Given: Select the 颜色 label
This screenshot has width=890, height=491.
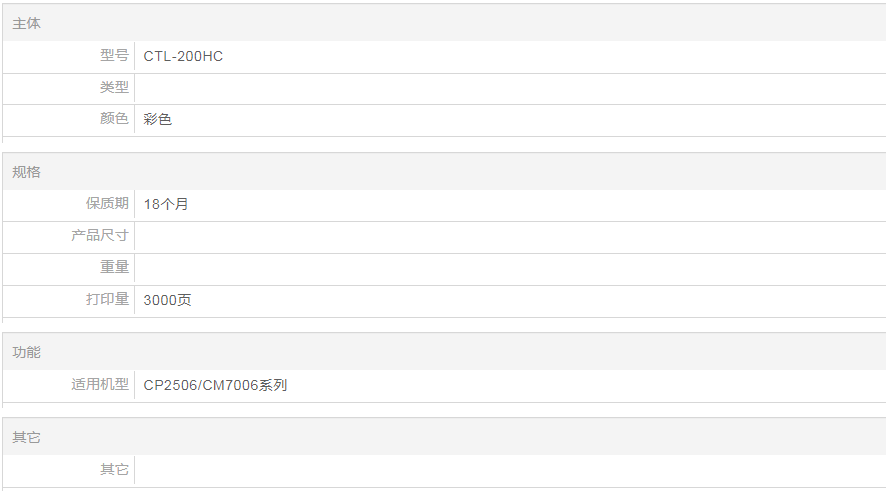Looking at the screenshot, I should point(114,119).
